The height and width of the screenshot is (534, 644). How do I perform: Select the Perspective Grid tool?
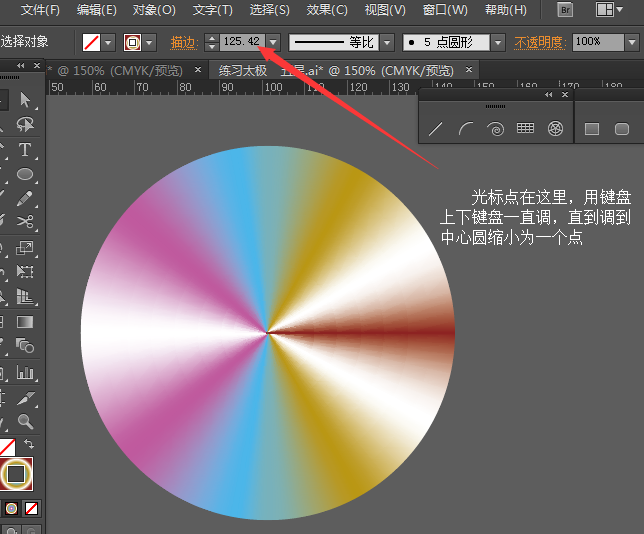25,297
